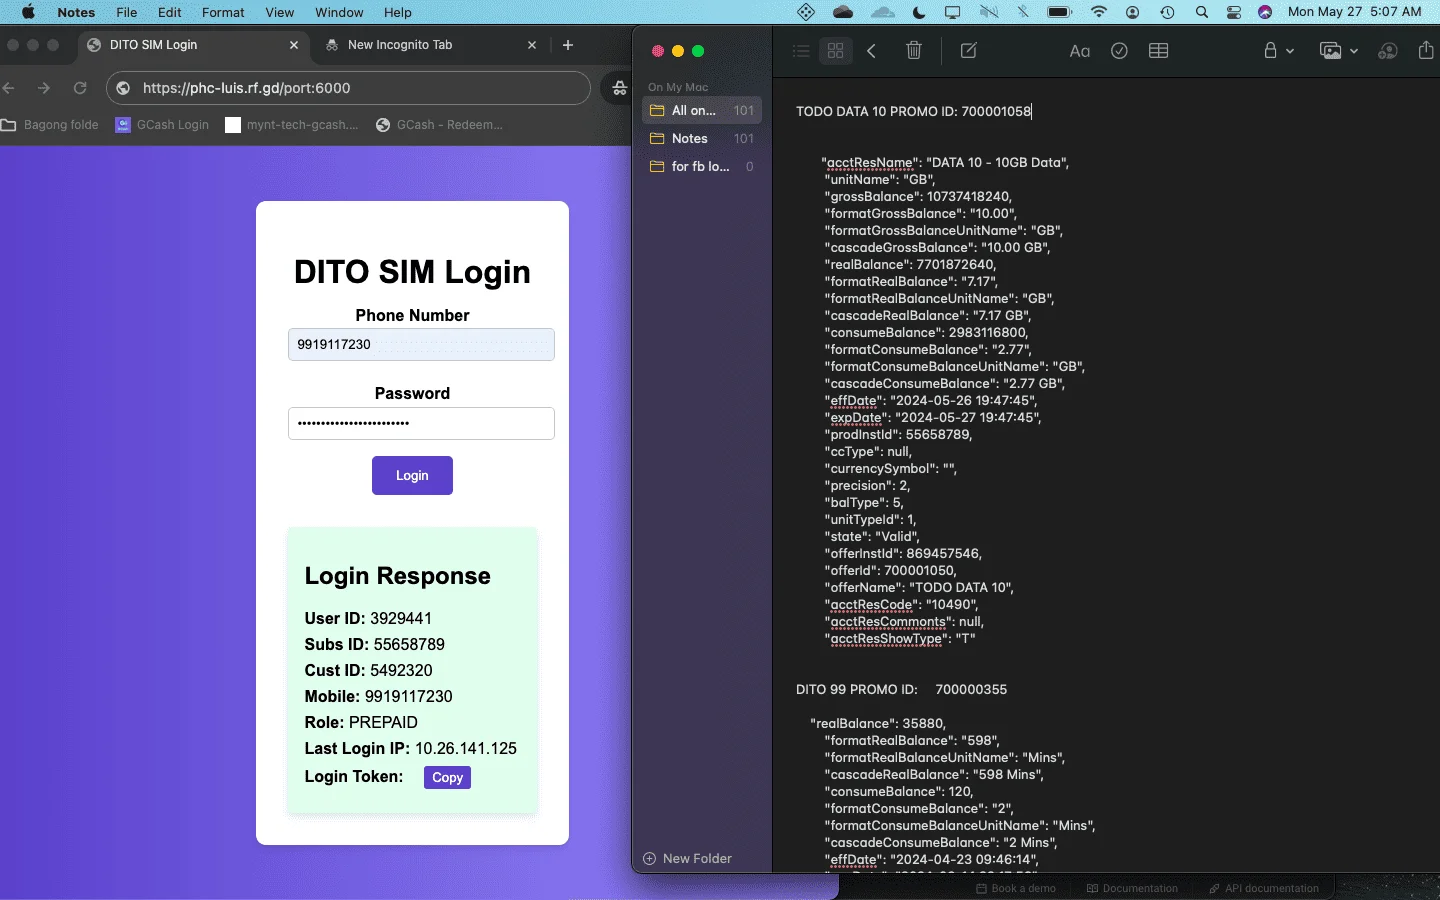Click the "grossBalance": 10737418240 line
1440x900 pixels.
coord(918,197)
